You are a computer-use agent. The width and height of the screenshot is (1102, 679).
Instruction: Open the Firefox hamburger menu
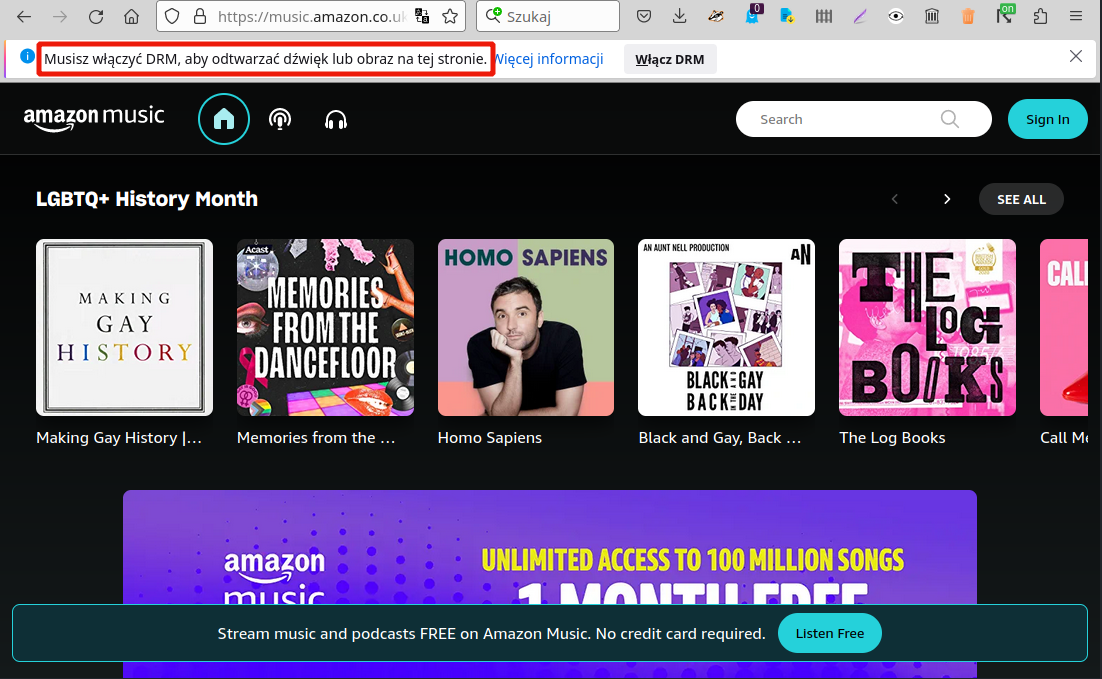[x=1075, y=16]
